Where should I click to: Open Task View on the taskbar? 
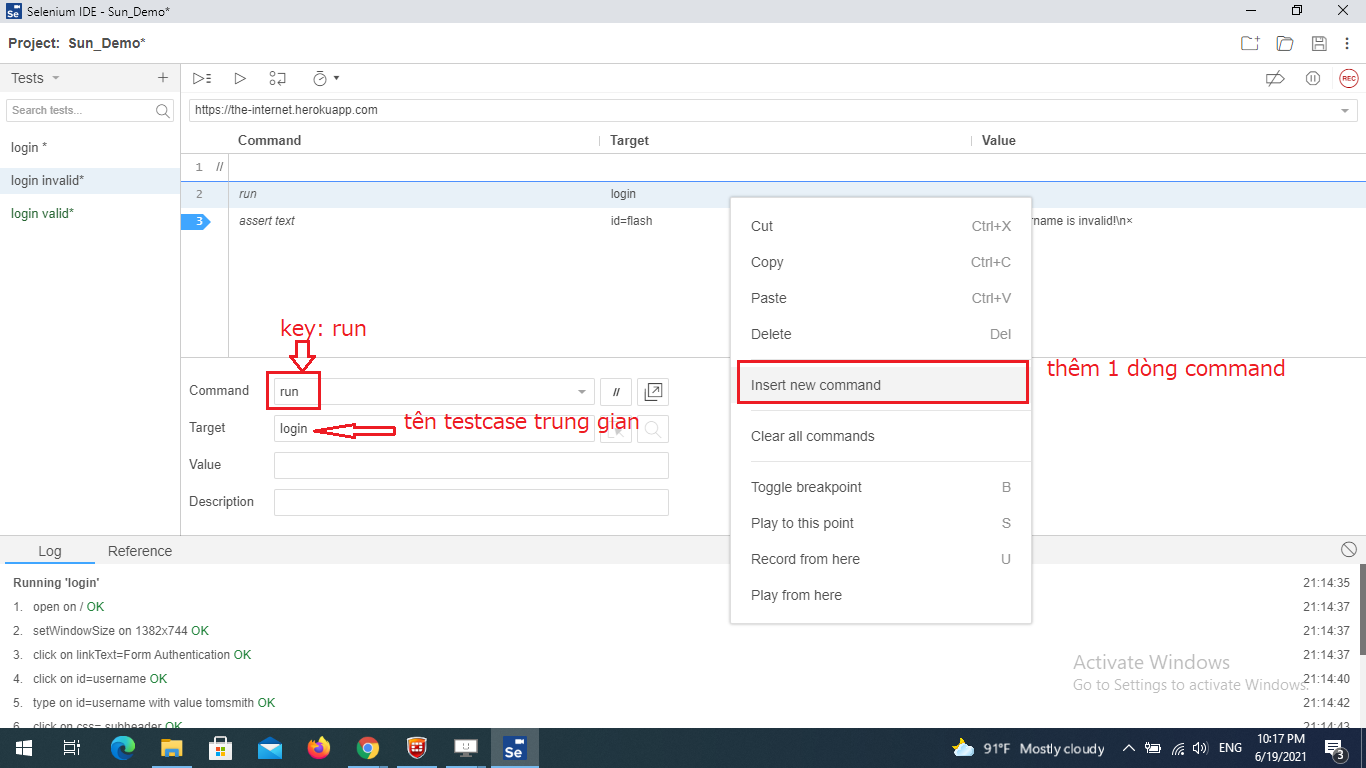click(x=71, y=748)
